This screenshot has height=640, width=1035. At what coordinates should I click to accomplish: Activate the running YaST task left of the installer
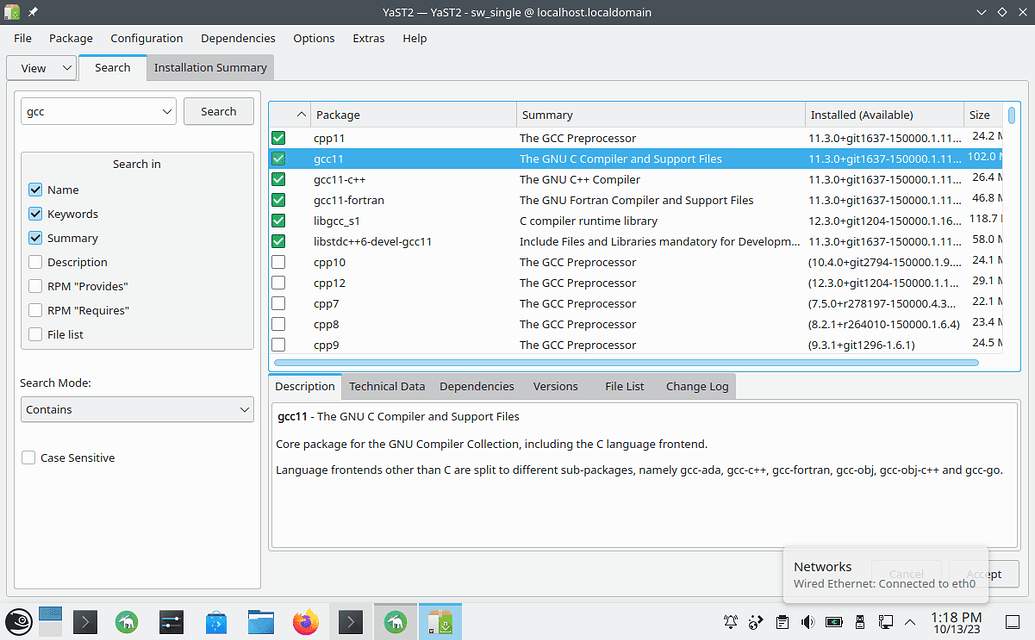[395, 622]
